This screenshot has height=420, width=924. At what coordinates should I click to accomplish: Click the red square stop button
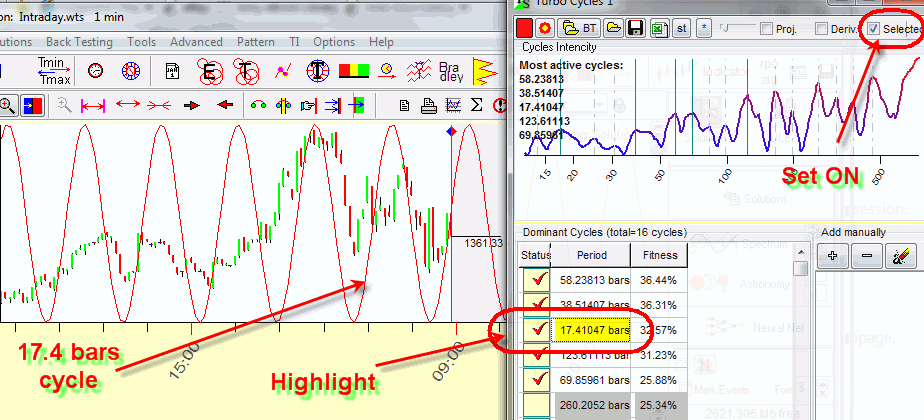[x=524, y=28]
